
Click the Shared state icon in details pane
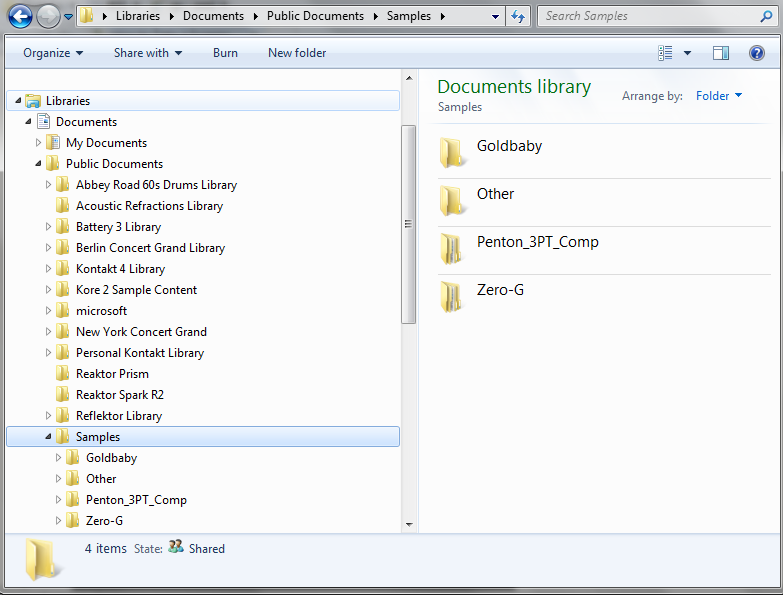(175, 547)
